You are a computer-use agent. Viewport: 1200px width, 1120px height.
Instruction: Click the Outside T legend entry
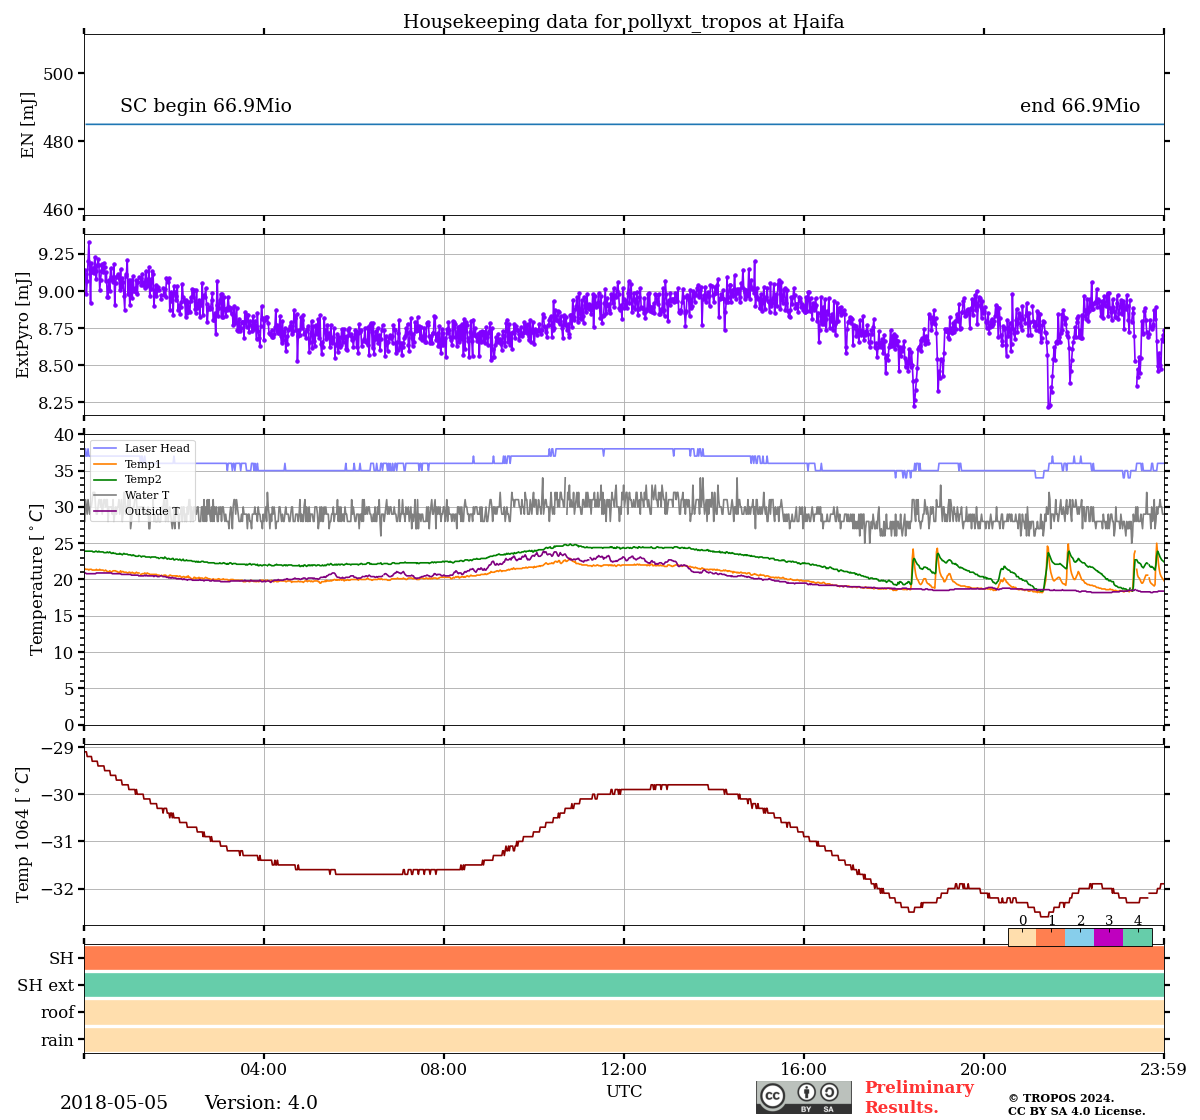[137, 512]
